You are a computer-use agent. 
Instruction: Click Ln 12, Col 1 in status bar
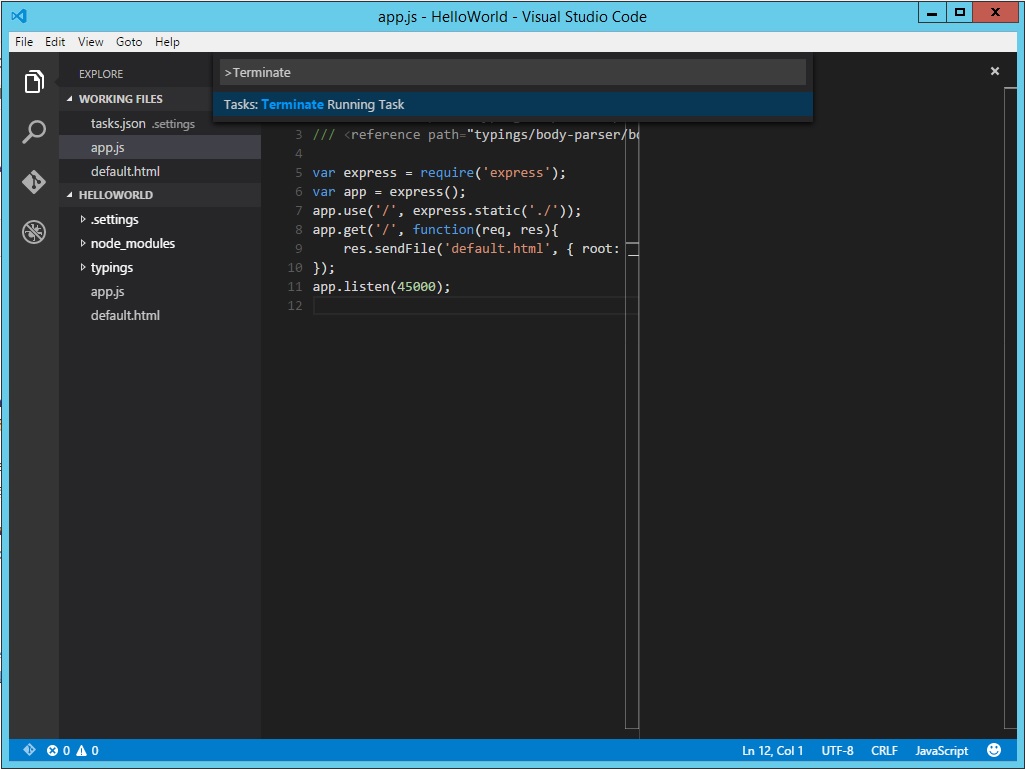coord(772,751)
